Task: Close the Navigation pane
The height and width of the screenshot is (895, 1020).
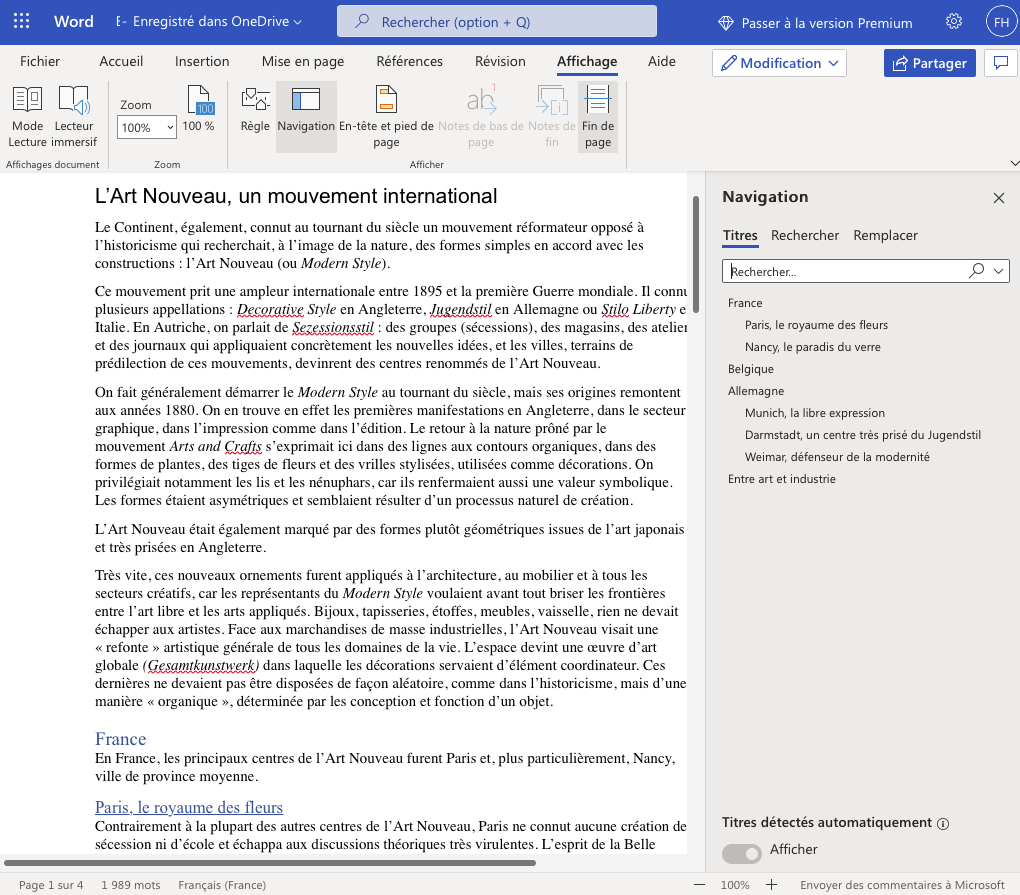Action: (999, 198)
